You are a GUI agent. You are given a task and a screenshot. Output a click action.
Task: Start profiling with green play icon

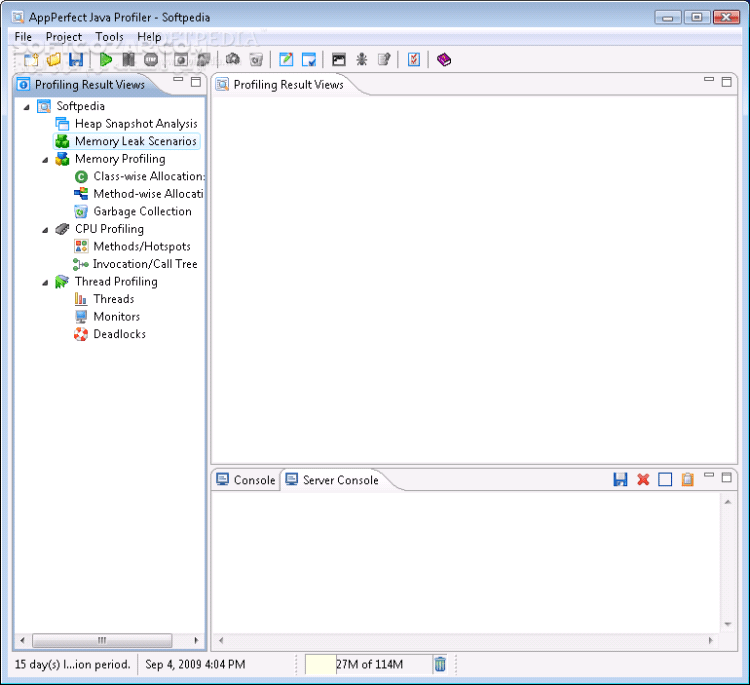click(x=106, y=60)
